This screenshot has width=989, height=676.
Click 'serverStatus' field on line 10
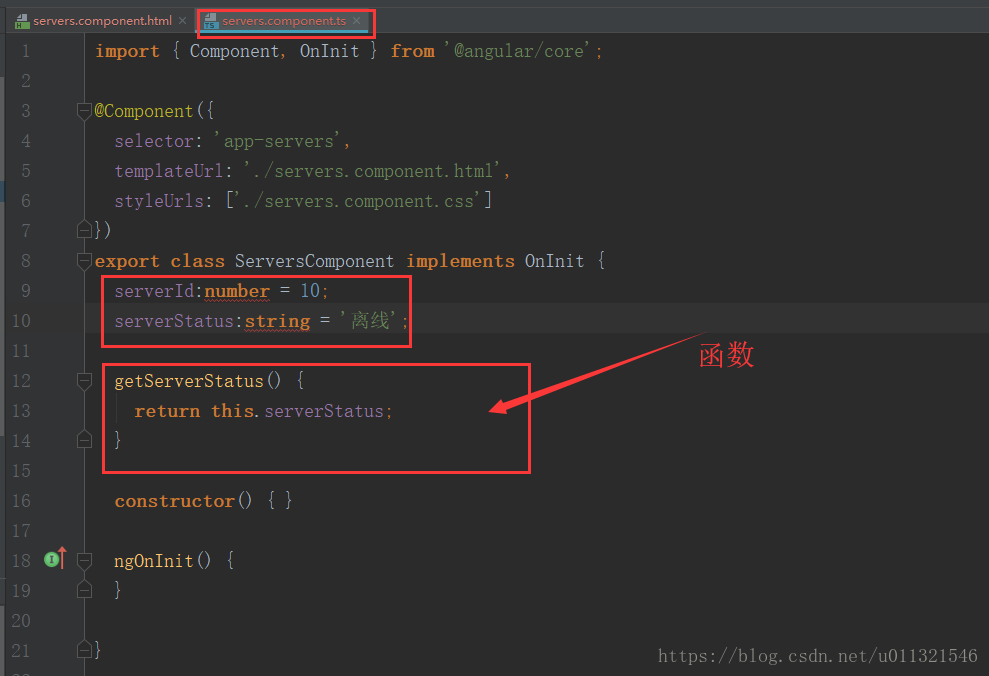pyautogui.click(x=174, y=321)
